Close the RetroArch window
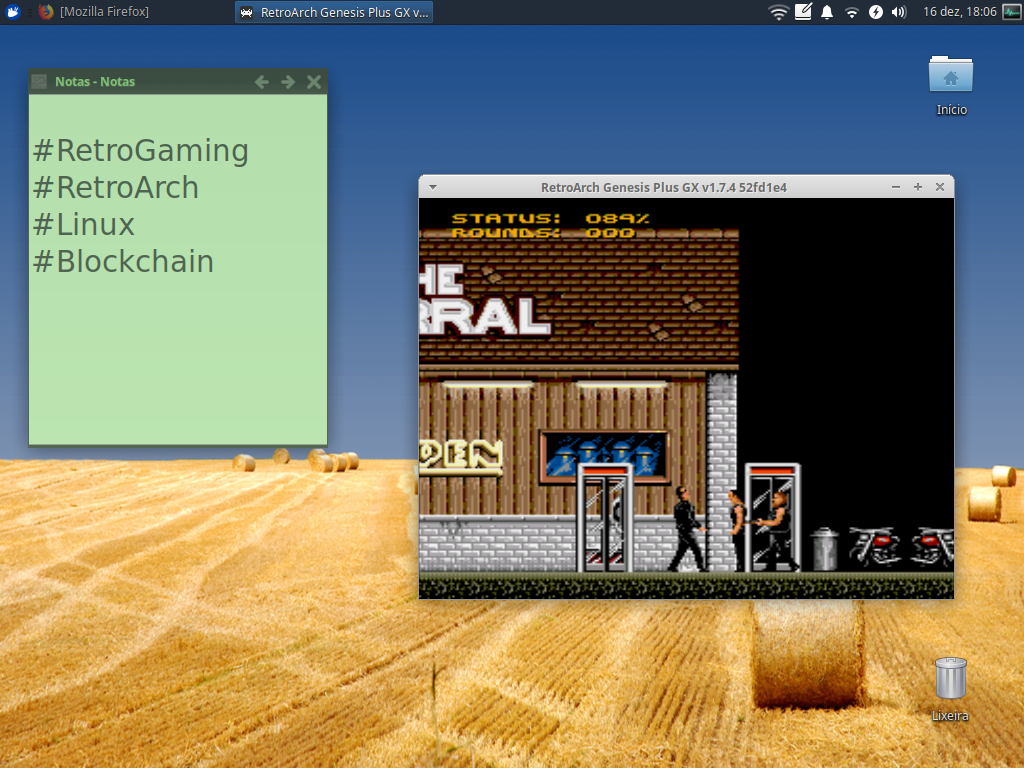This screenshot has width=1024, height=768. 940,187
